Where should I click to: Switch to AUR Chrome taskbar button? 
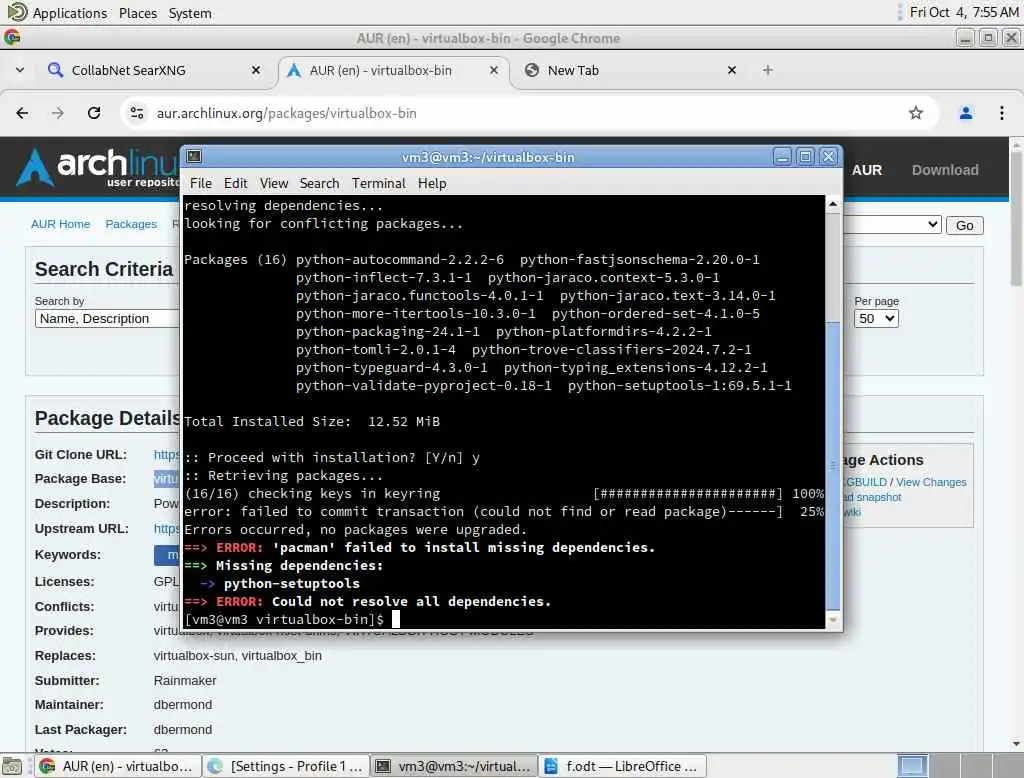coord(118,766)
